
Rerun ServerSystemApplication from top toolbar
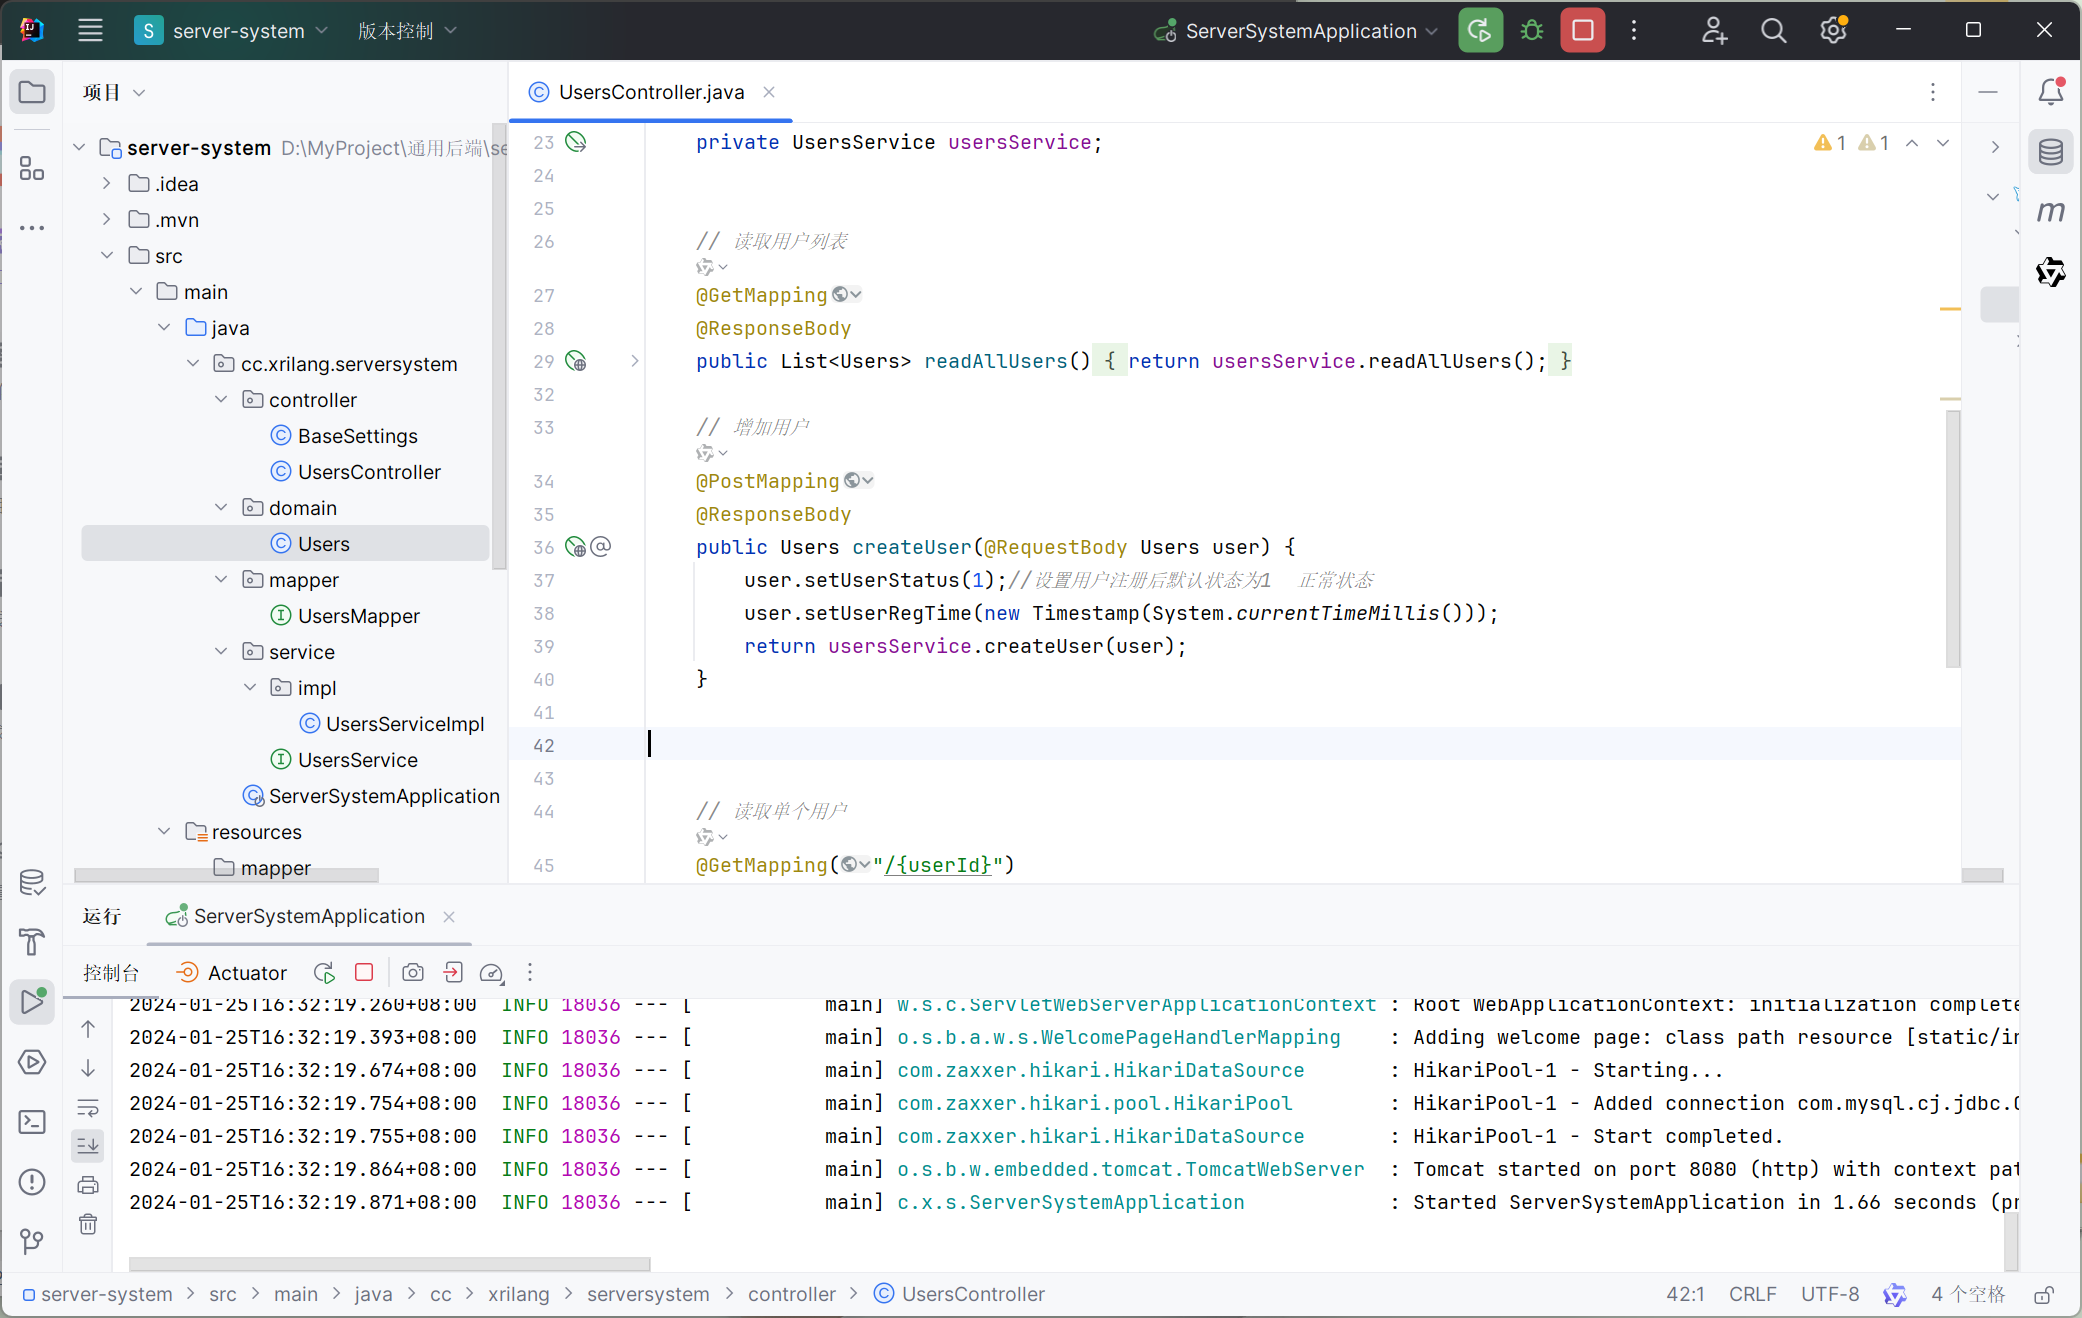1480,31
